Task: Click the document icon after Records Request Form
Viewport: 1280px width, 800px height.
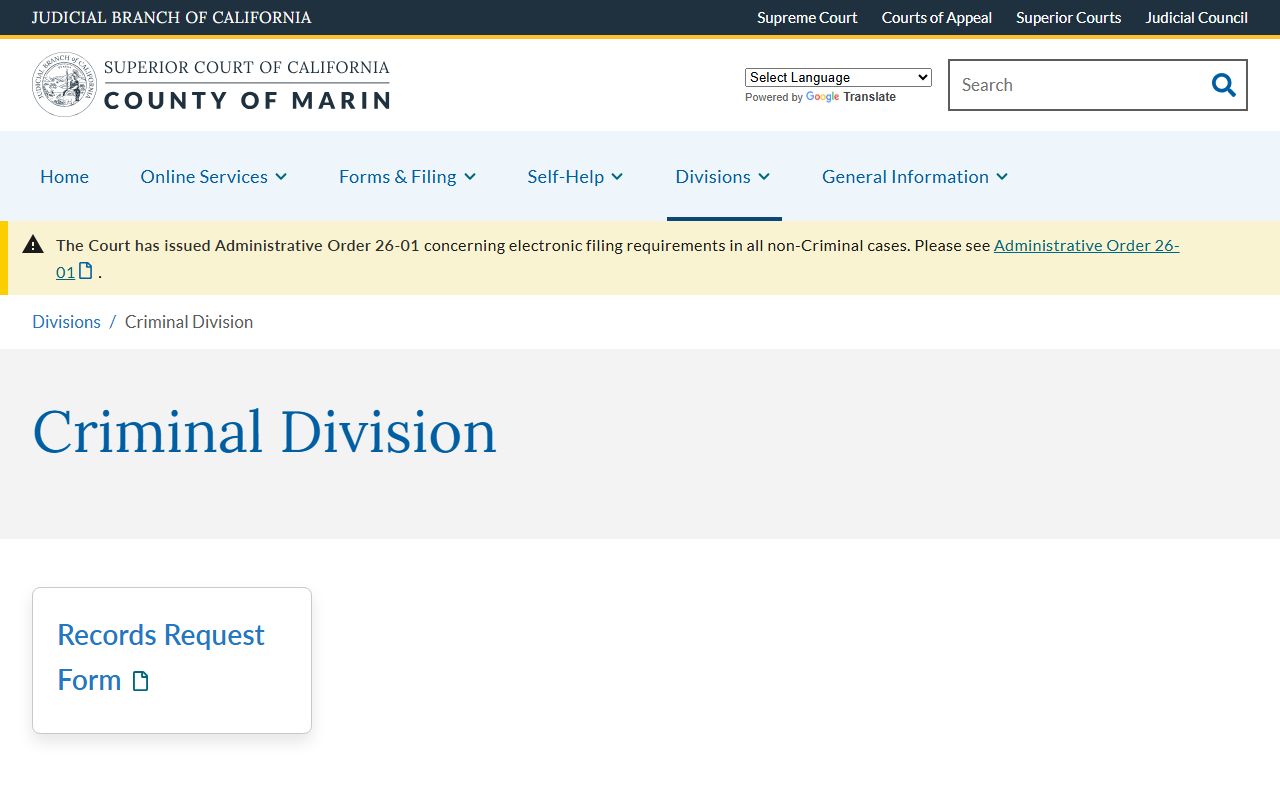Action: click(x=141, y=681)
